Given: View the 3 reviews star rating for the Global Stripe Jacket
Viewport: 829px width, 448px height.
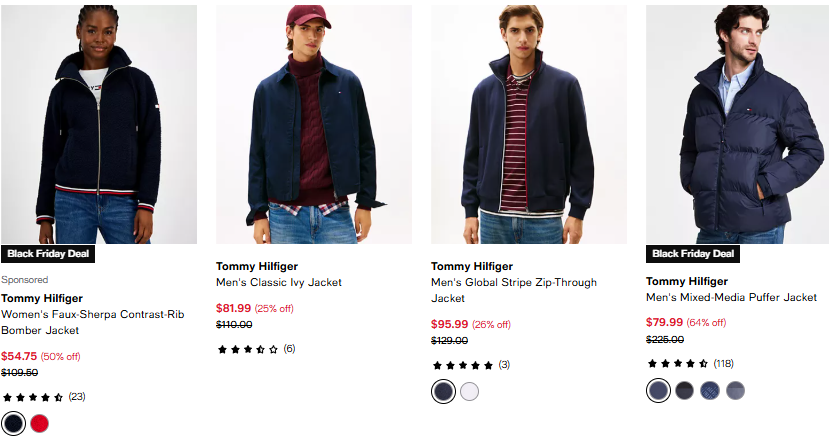Looking at the screenshot, I should click(x=462, y=365).
